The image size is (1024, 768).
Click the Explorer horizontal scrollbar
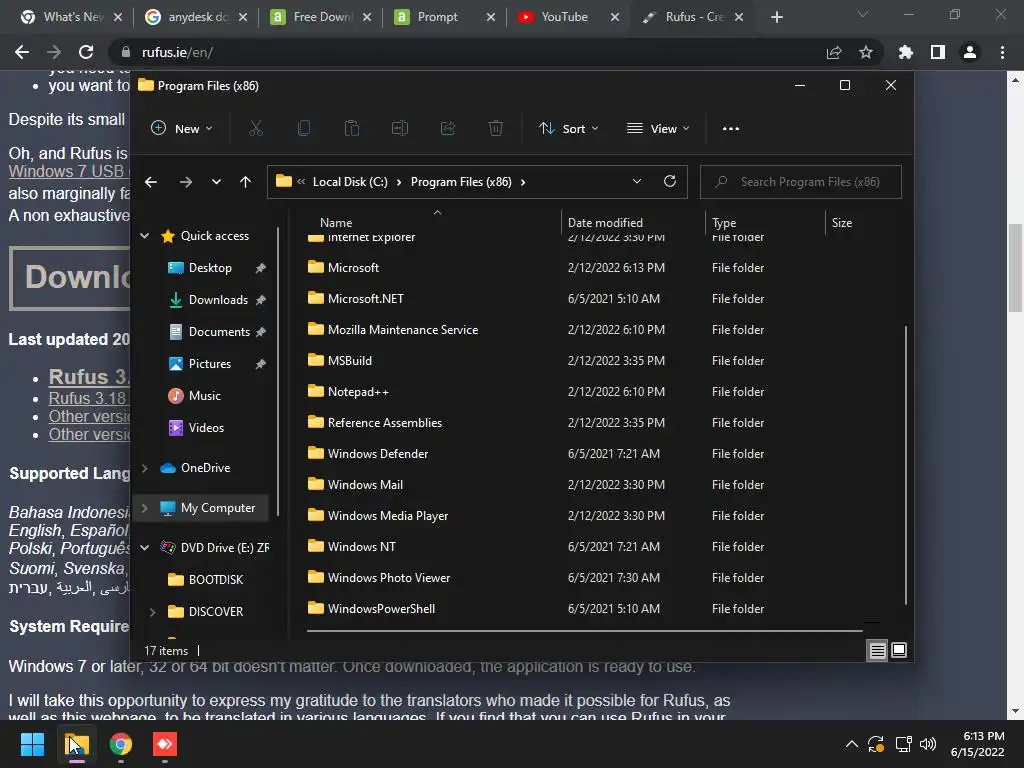584,631
